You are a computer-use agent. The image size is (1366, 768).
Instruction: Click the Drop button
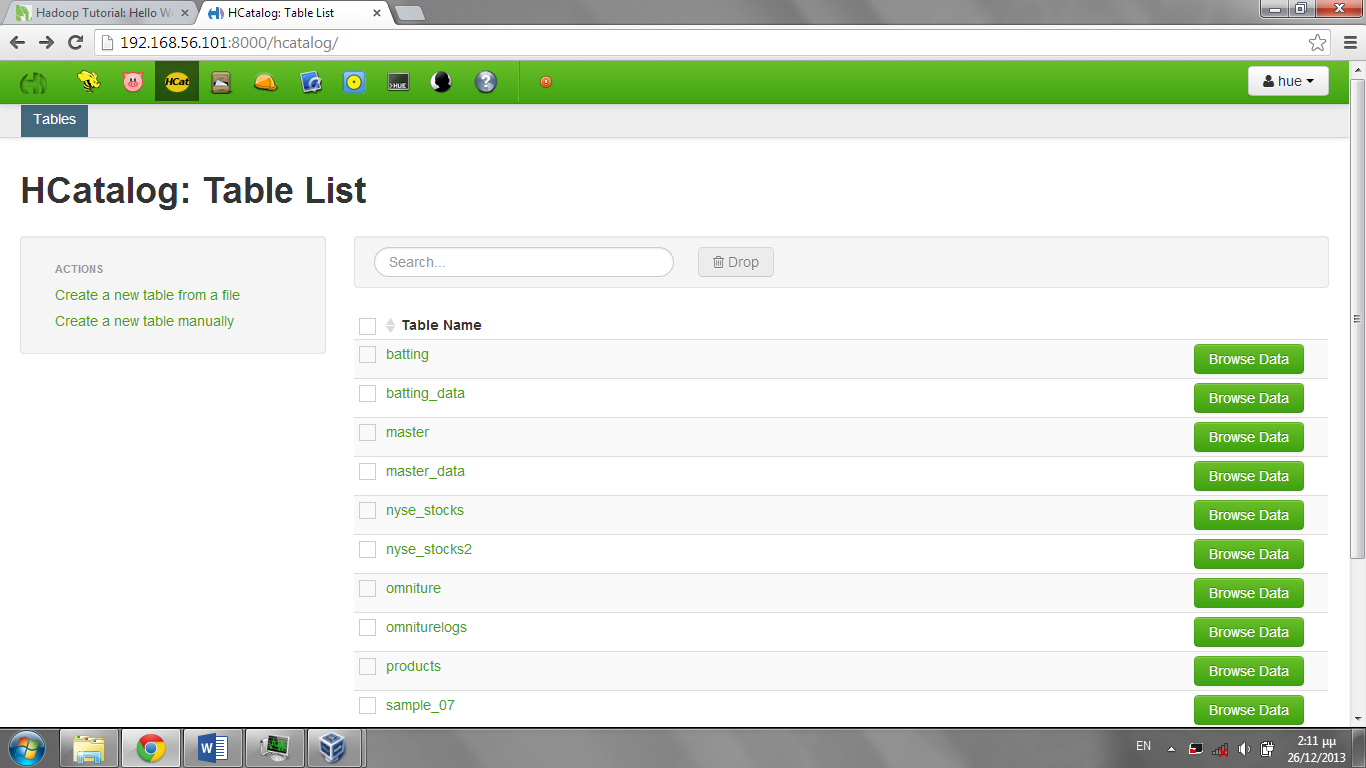pos(736,262)
